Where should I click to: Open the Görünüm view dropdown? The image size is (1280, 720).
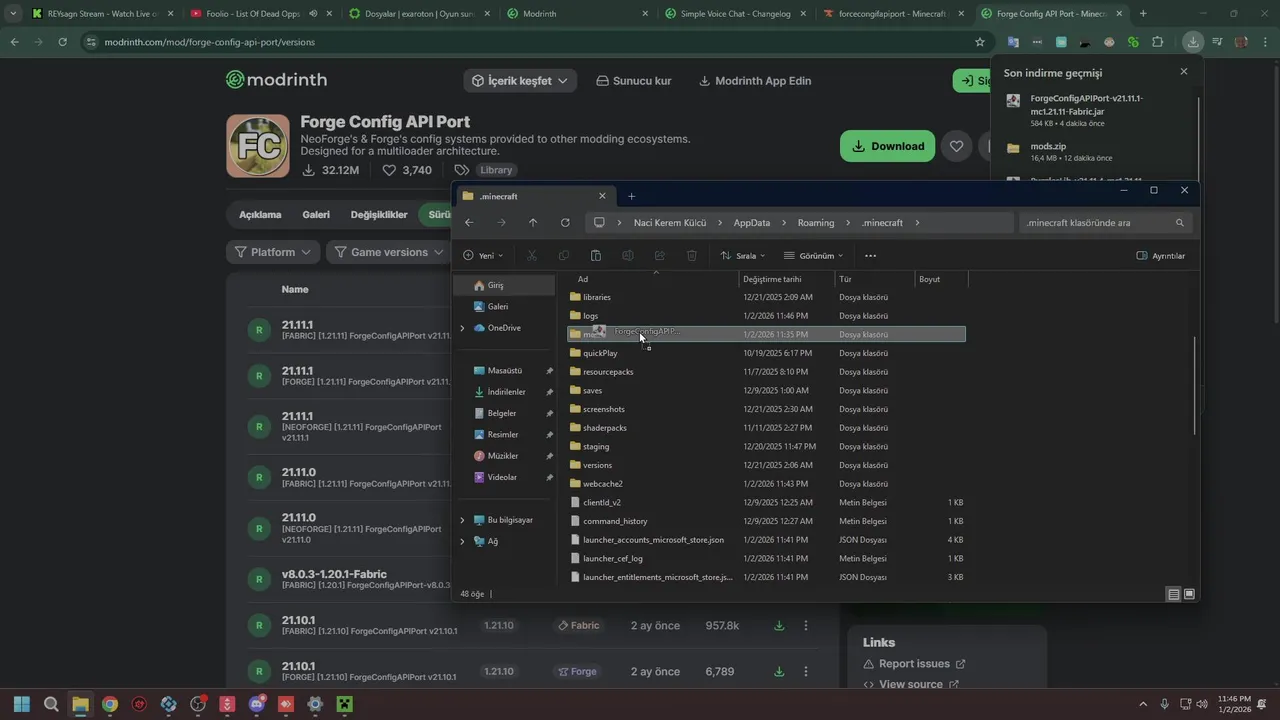(x=814, y=256)
